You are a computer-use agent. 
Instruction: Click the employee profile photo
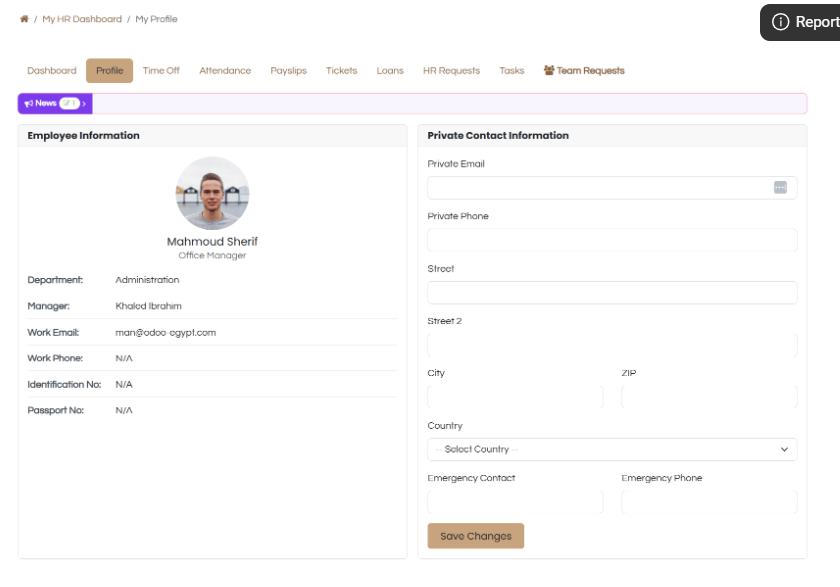pyautogui.click(x=212, y=193)
